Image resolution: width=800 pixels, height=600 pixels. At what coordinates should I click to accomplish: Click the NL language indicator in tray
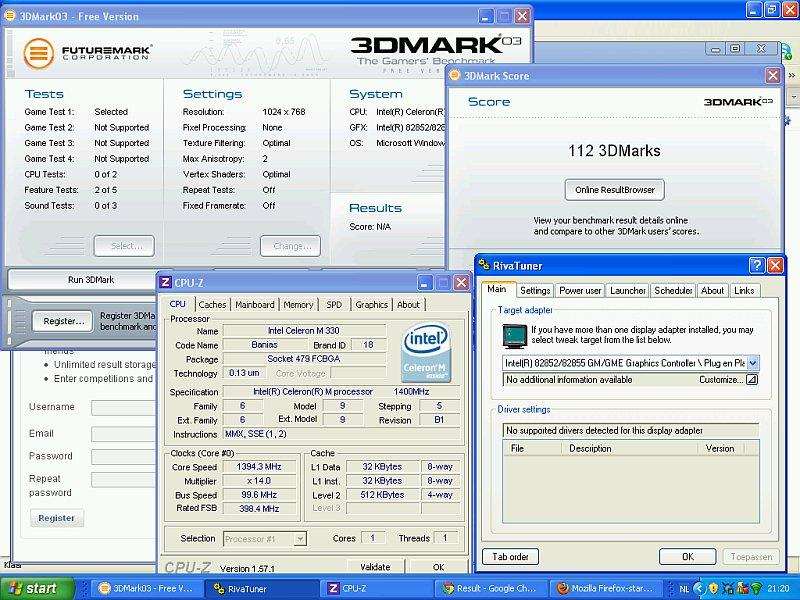click(x=684, y=589)
